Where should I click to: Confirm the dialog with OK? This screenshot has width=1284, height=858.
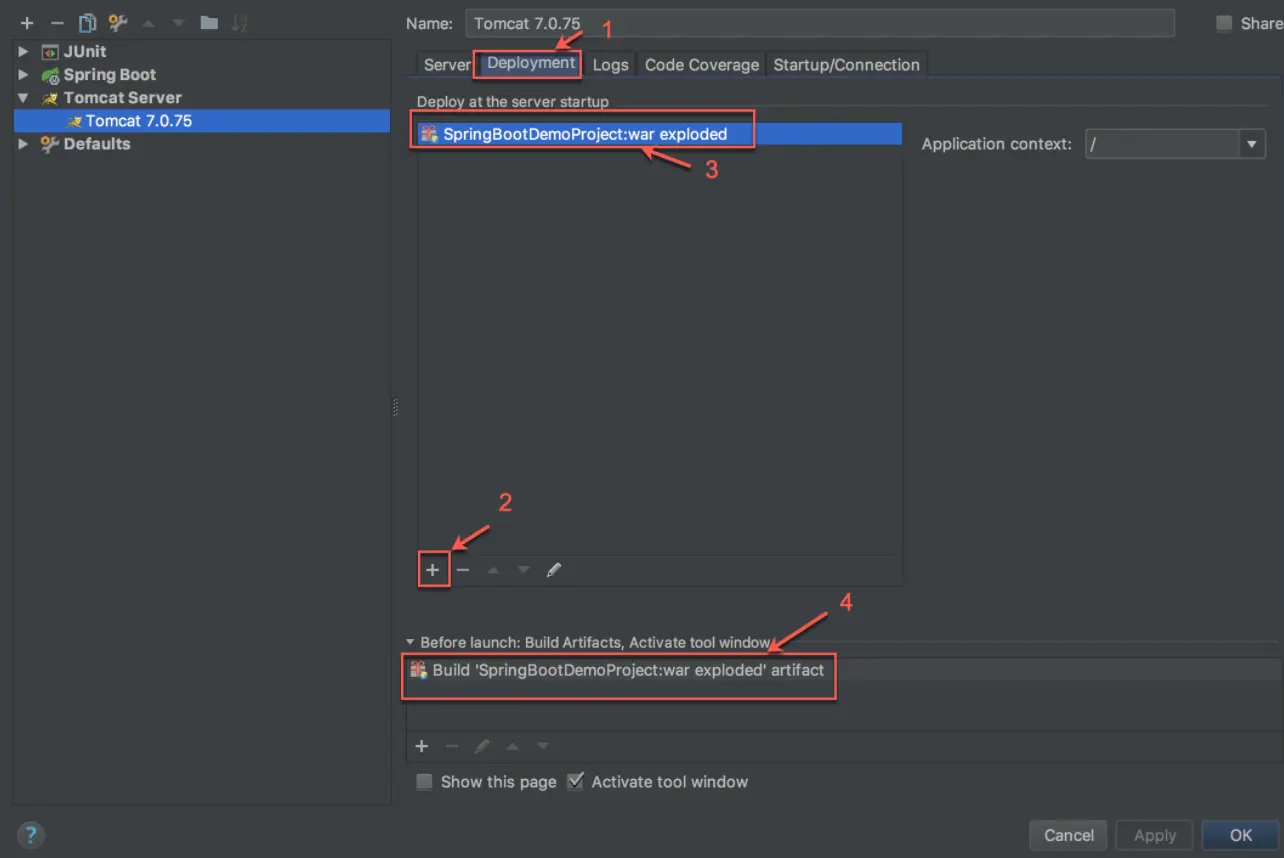click(x=1241, y=835)
